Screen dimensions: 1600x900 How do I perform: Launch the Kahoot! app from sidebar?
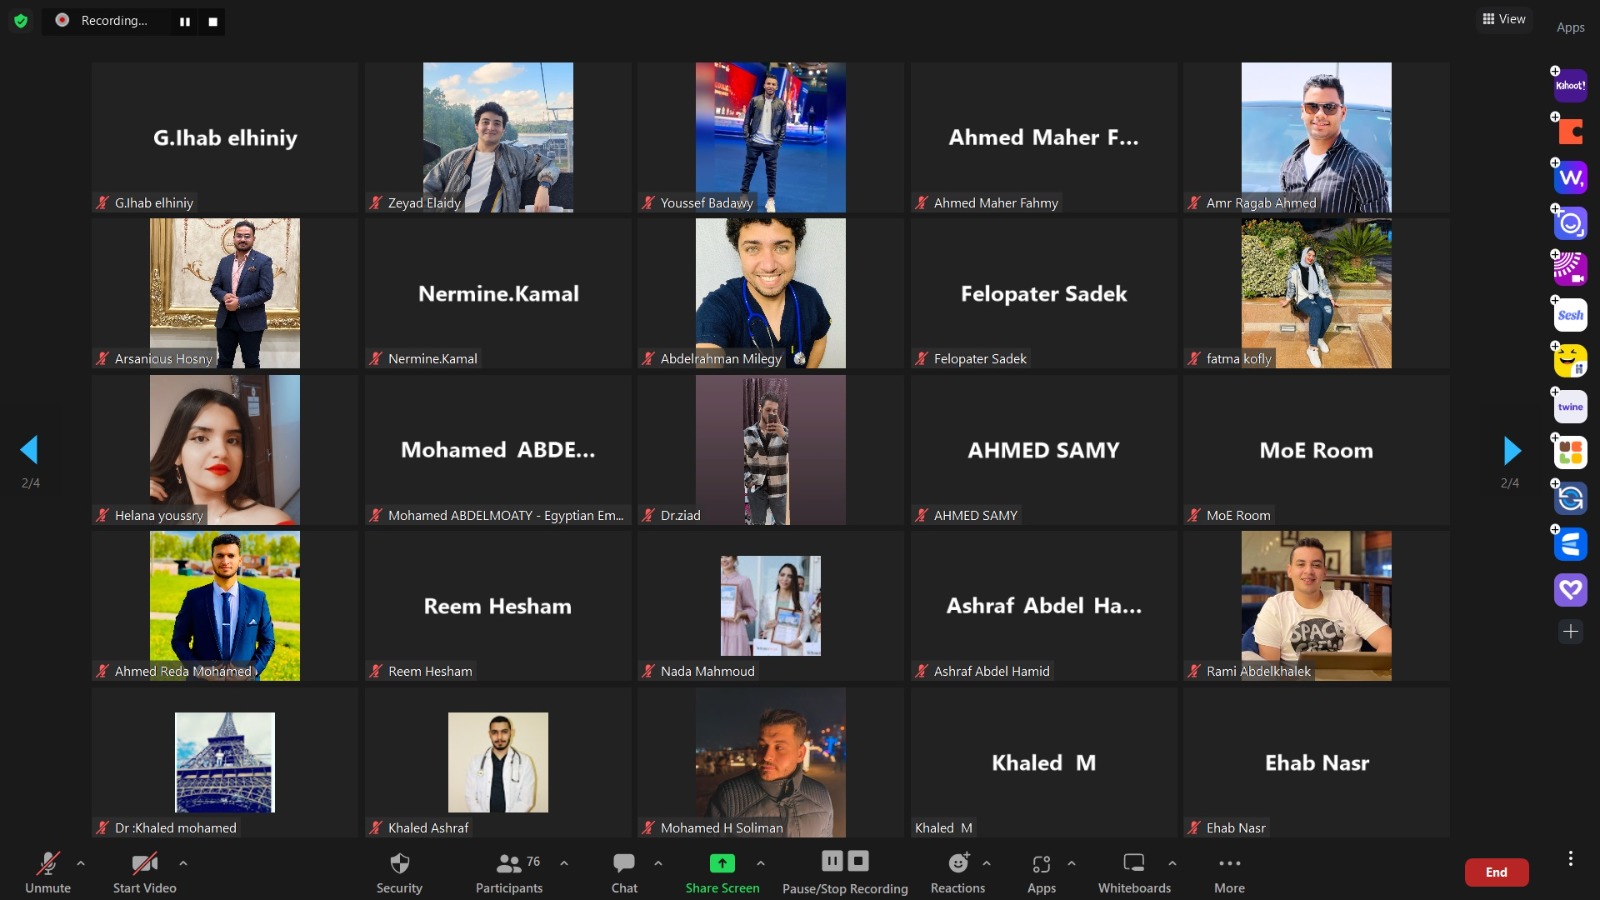click(x=1570, y=86)
